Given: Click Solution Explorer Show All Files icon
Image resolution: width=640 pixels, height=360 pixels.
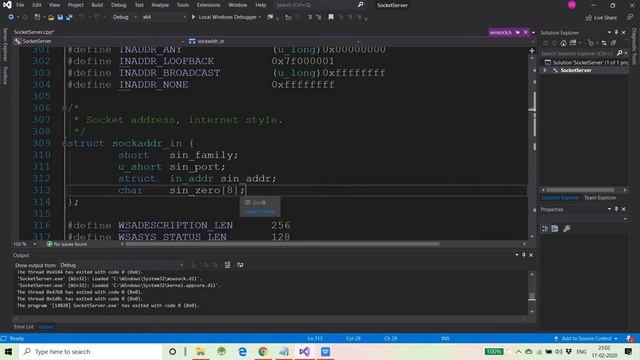Looking at the screenshot, I should 613,43.
